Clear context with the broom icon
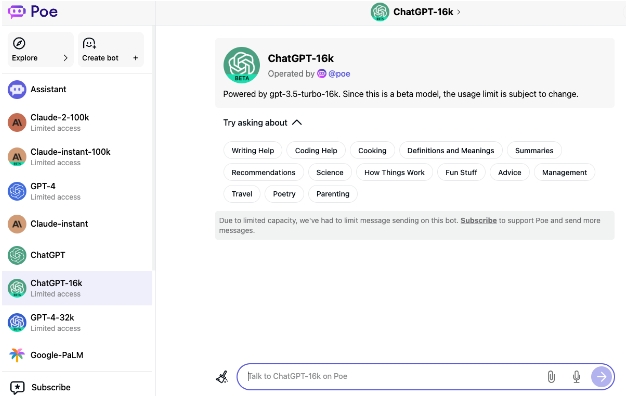Image resolution: width=626 pixels, height=397 pixels. click(222, 377)
